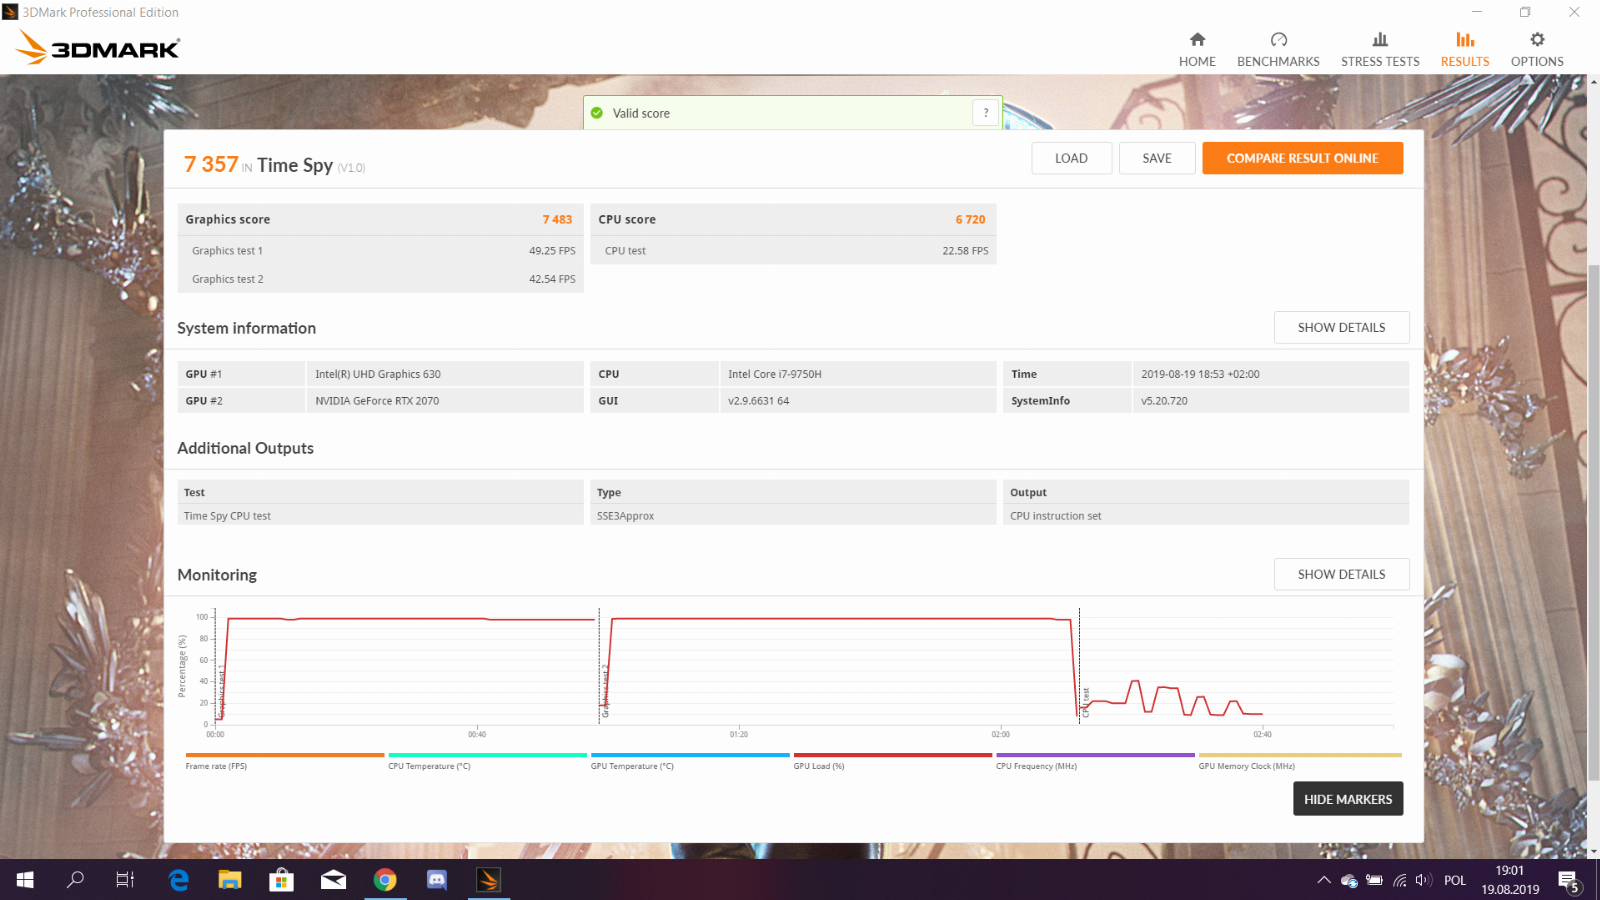
Task: Open Windows search from taskbar
Action: point(75,880)
